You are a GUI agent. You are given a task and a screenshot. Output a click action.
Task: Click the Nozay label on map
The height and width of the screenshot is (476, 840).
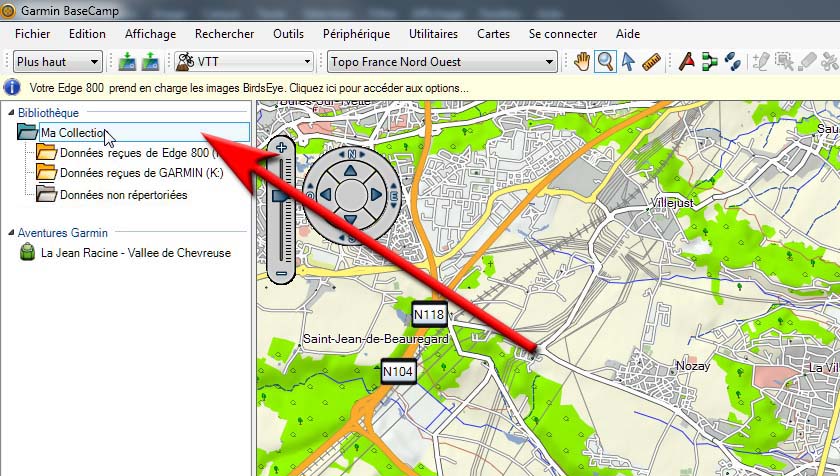tap(693, 366)
